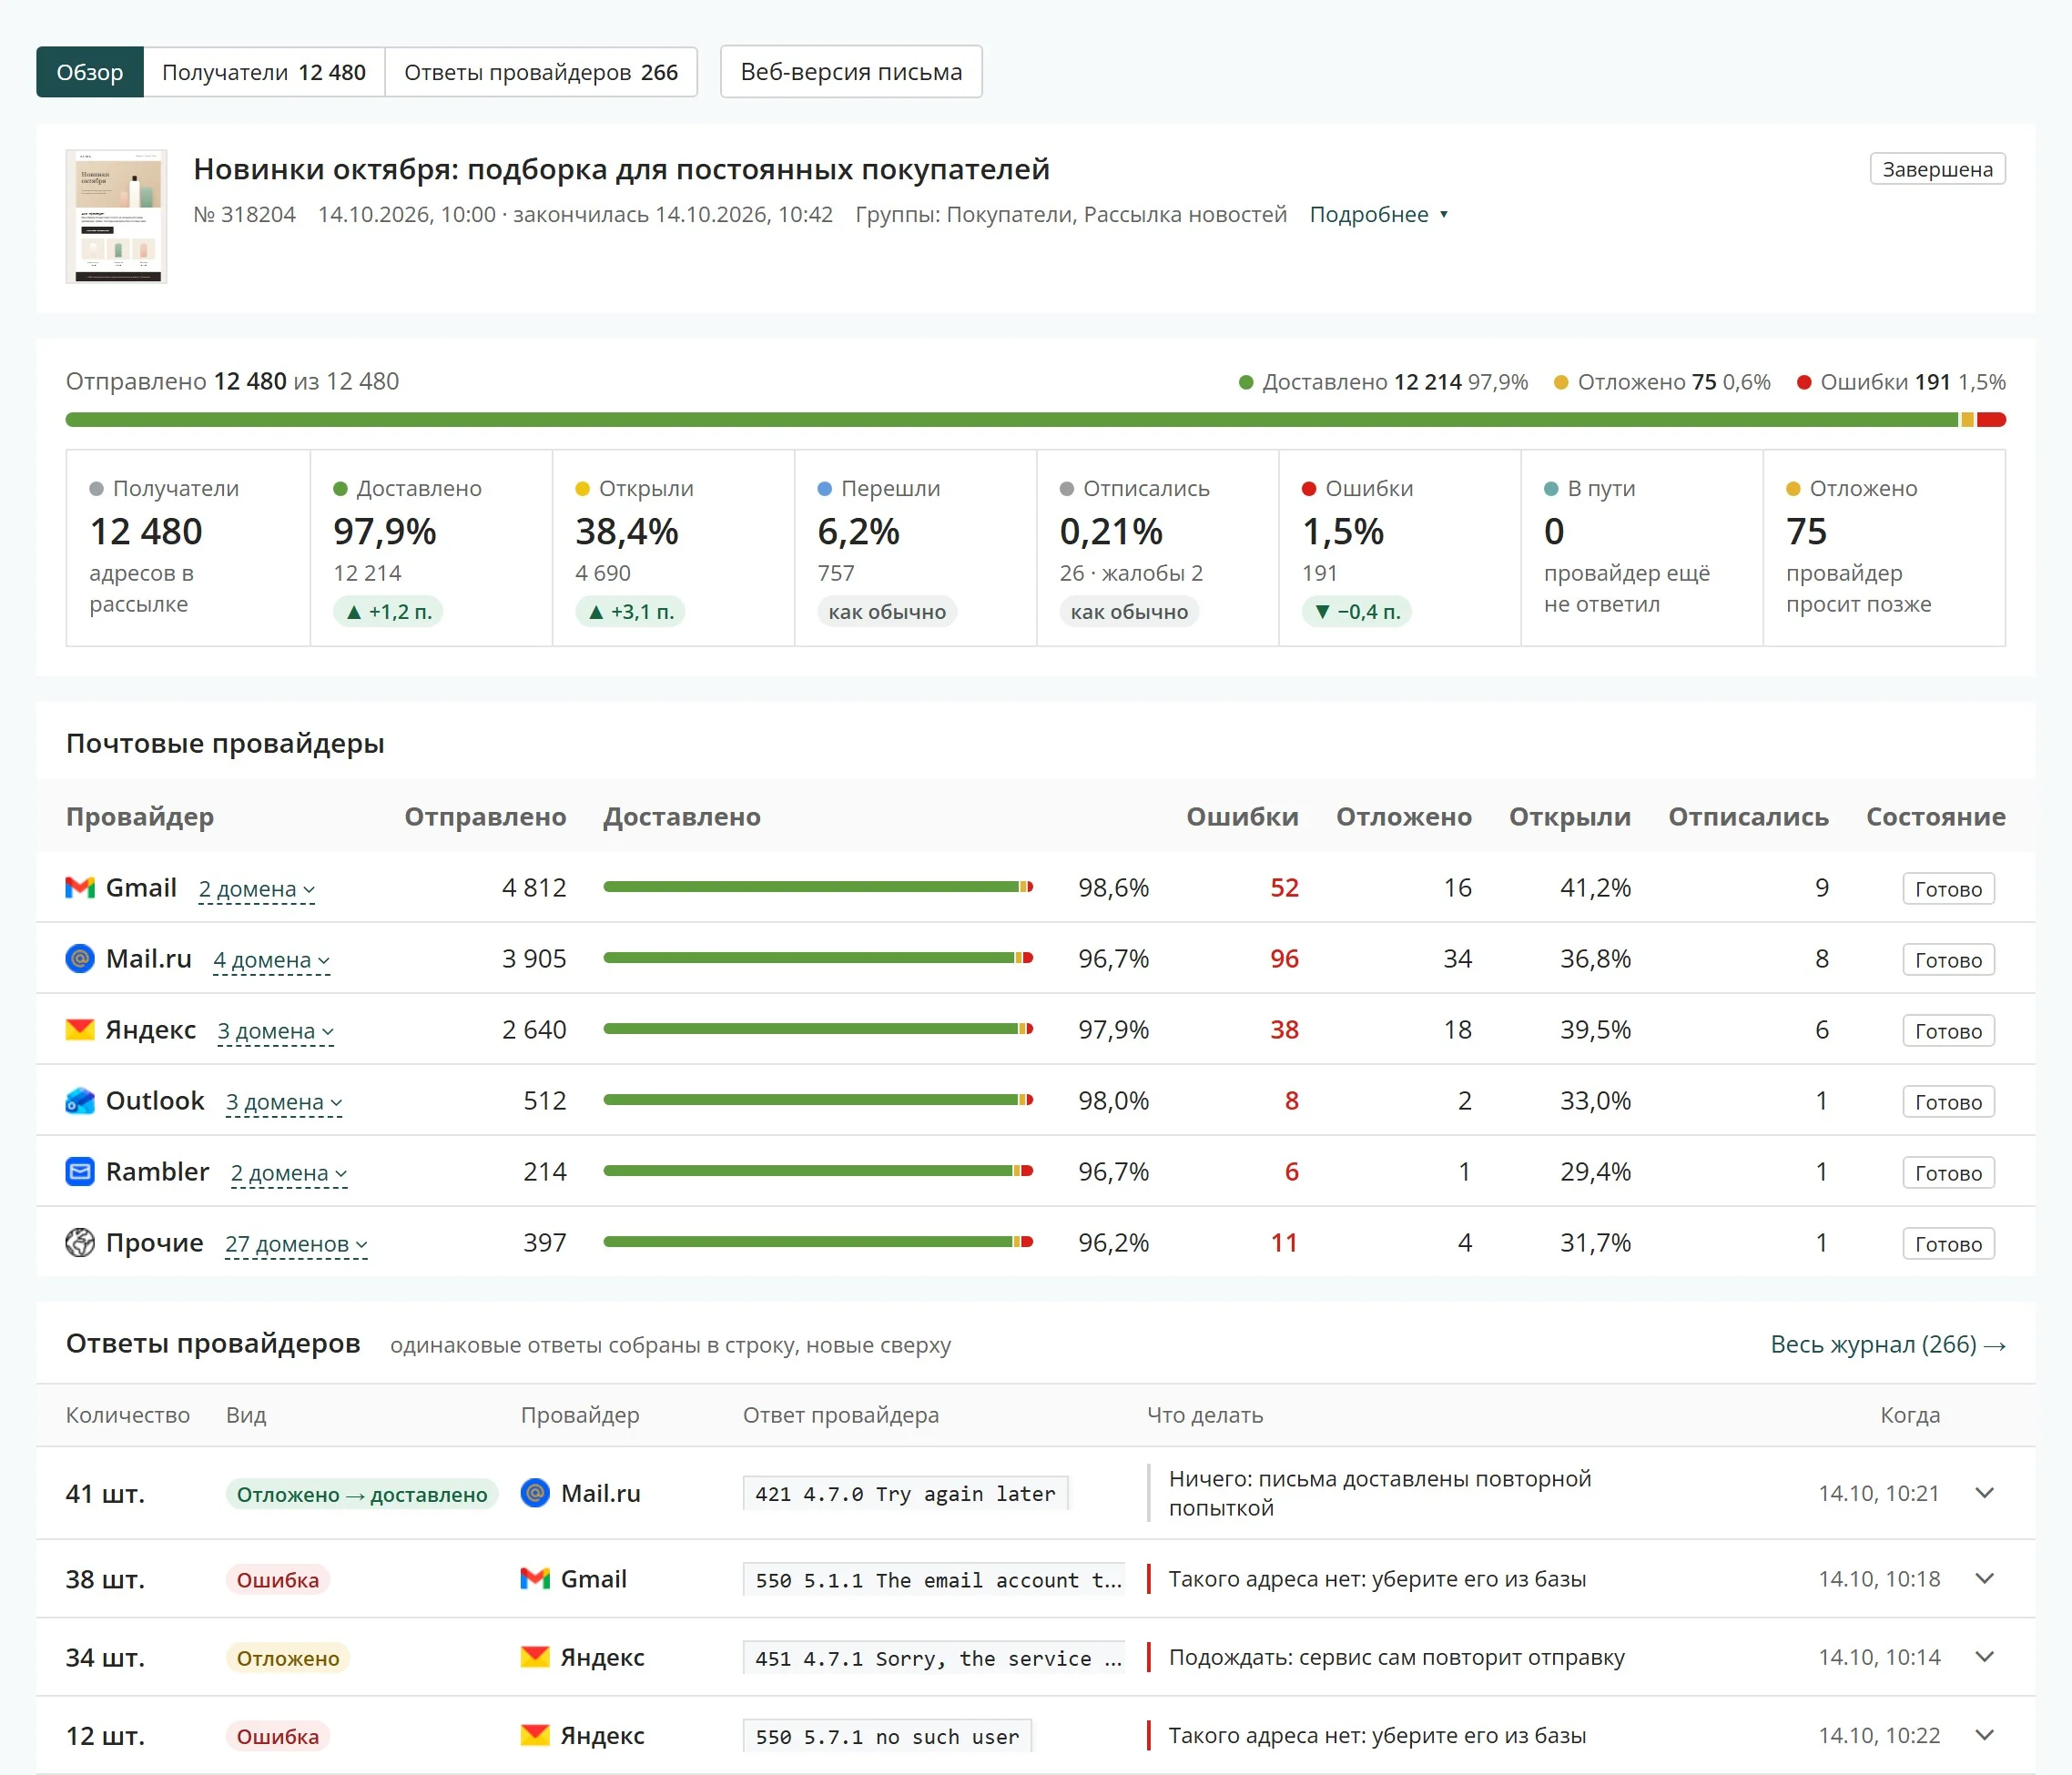Click the Яндекс envelope icon in the providers table
2072x1775 pixels.
(x=80, y=1030)
